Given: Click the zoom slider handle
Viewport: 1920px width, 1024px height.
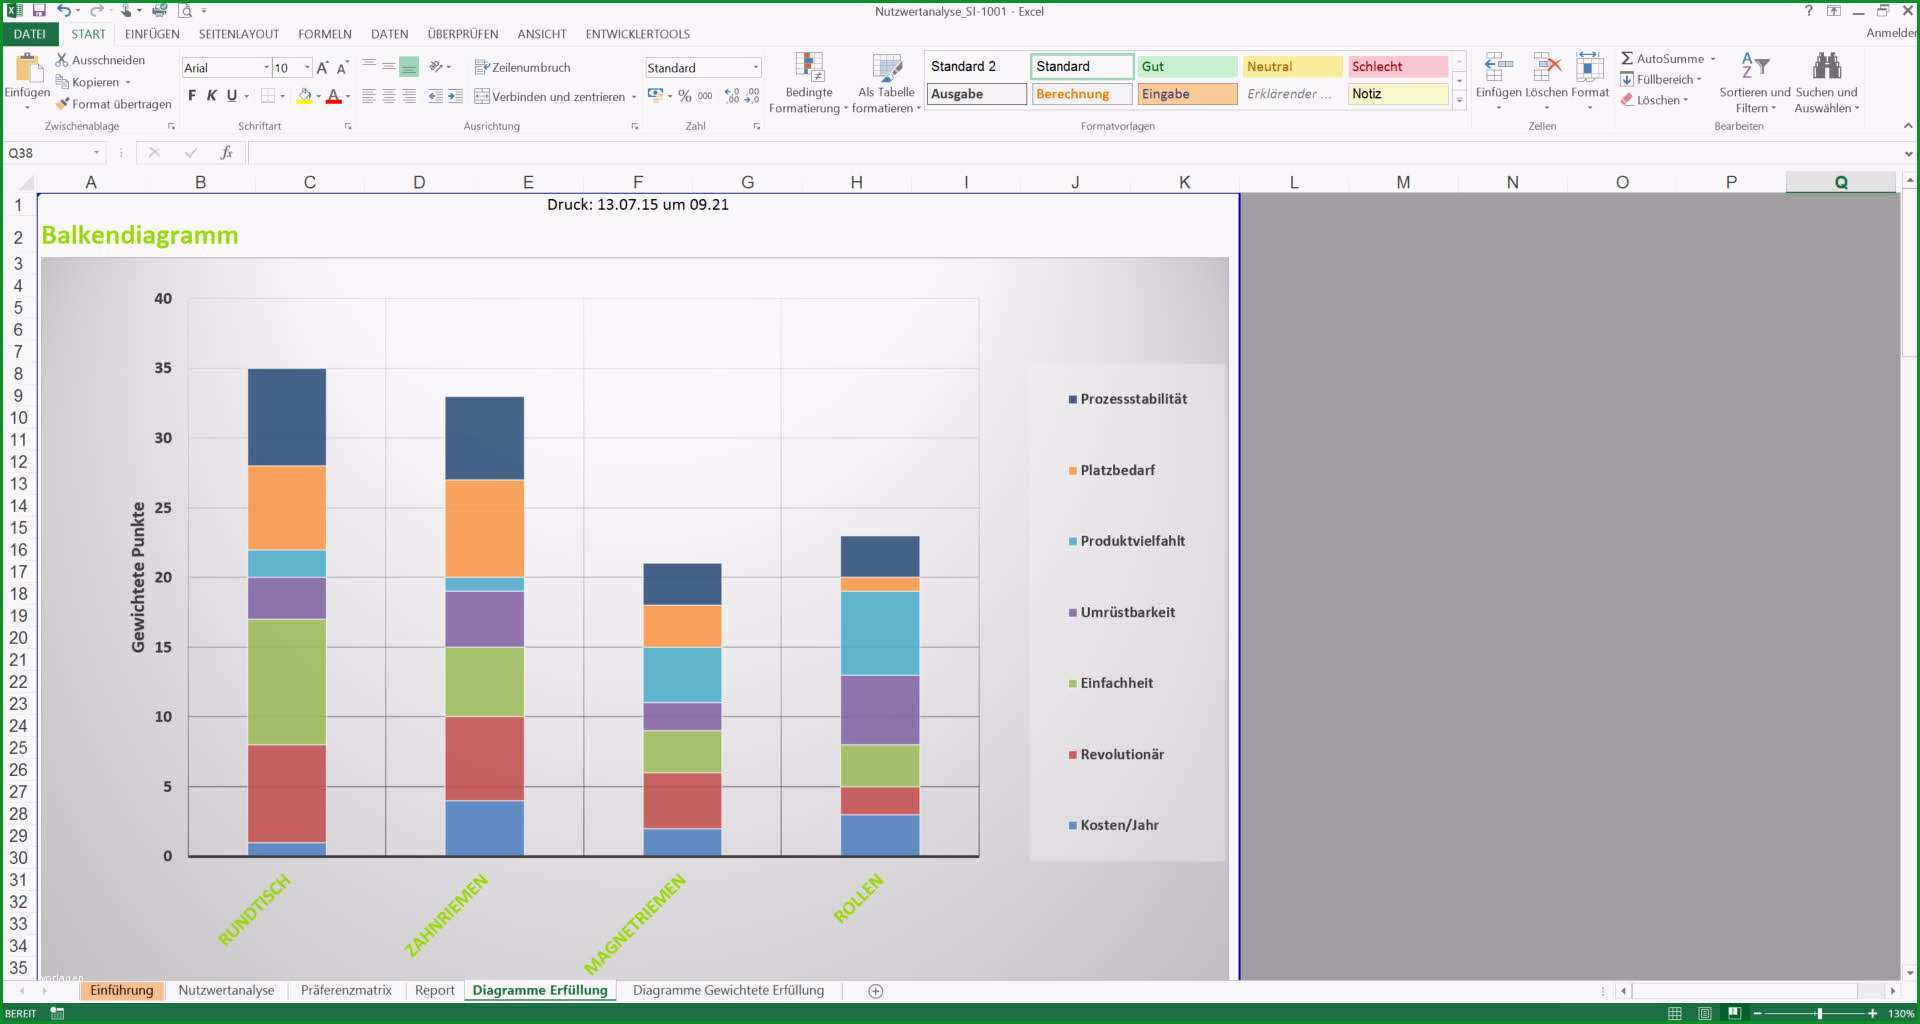Looking at the screenshot, I should 1820,1014.
